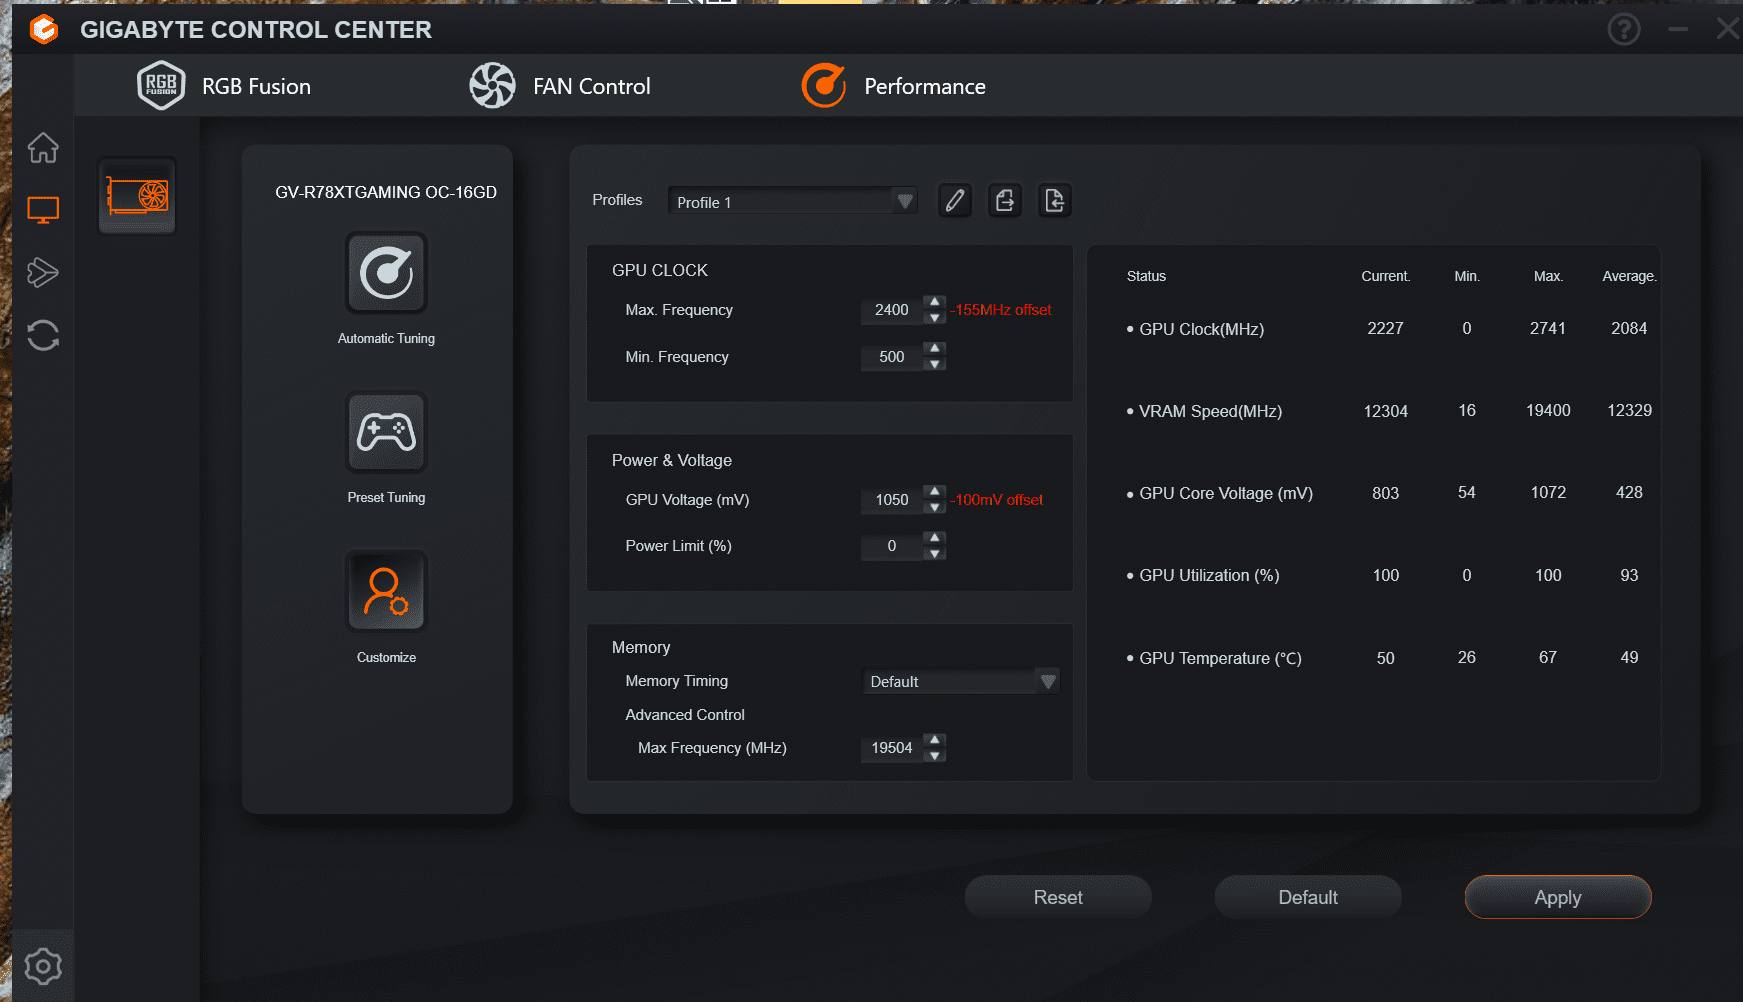
Task: Click the Current. column header
Action: pos(1385,276)
